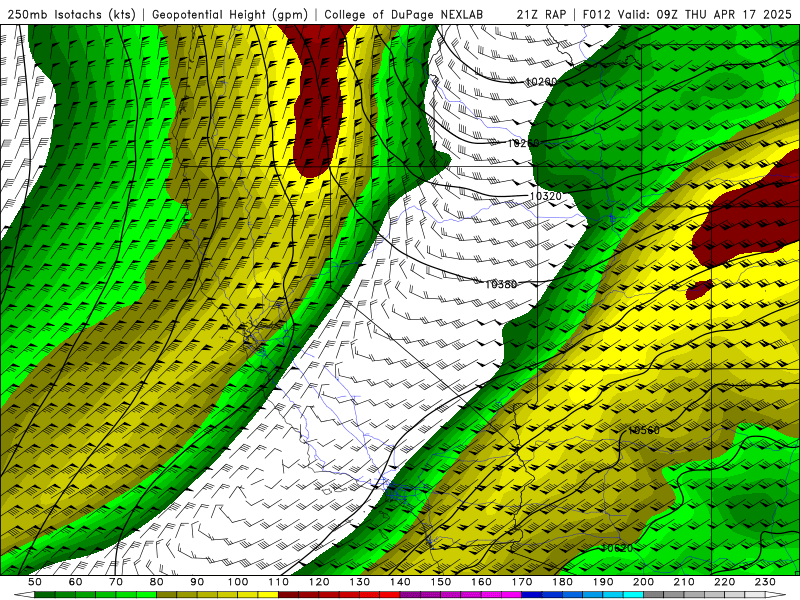
Task: Select the dark red swatch right of 110
Action: 288,594
